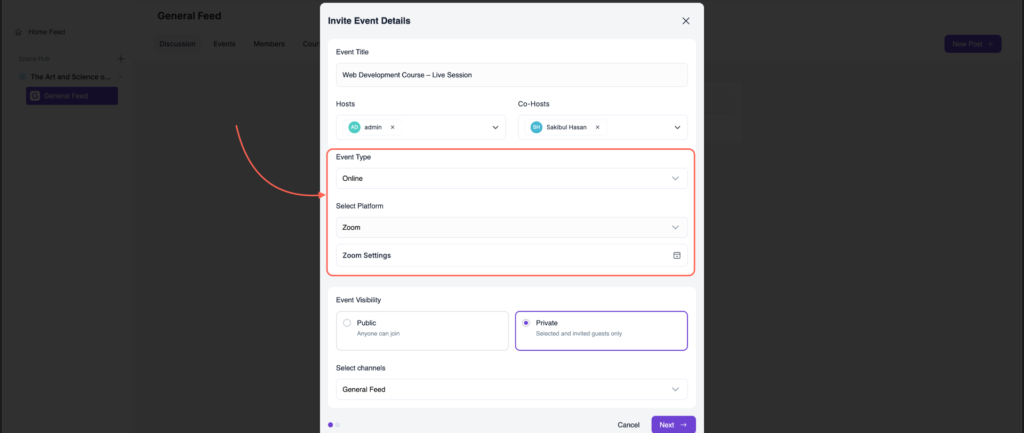Click the second step indicator dot
Viewport: 1024px width, 433px height.
(x=338, y=425)
